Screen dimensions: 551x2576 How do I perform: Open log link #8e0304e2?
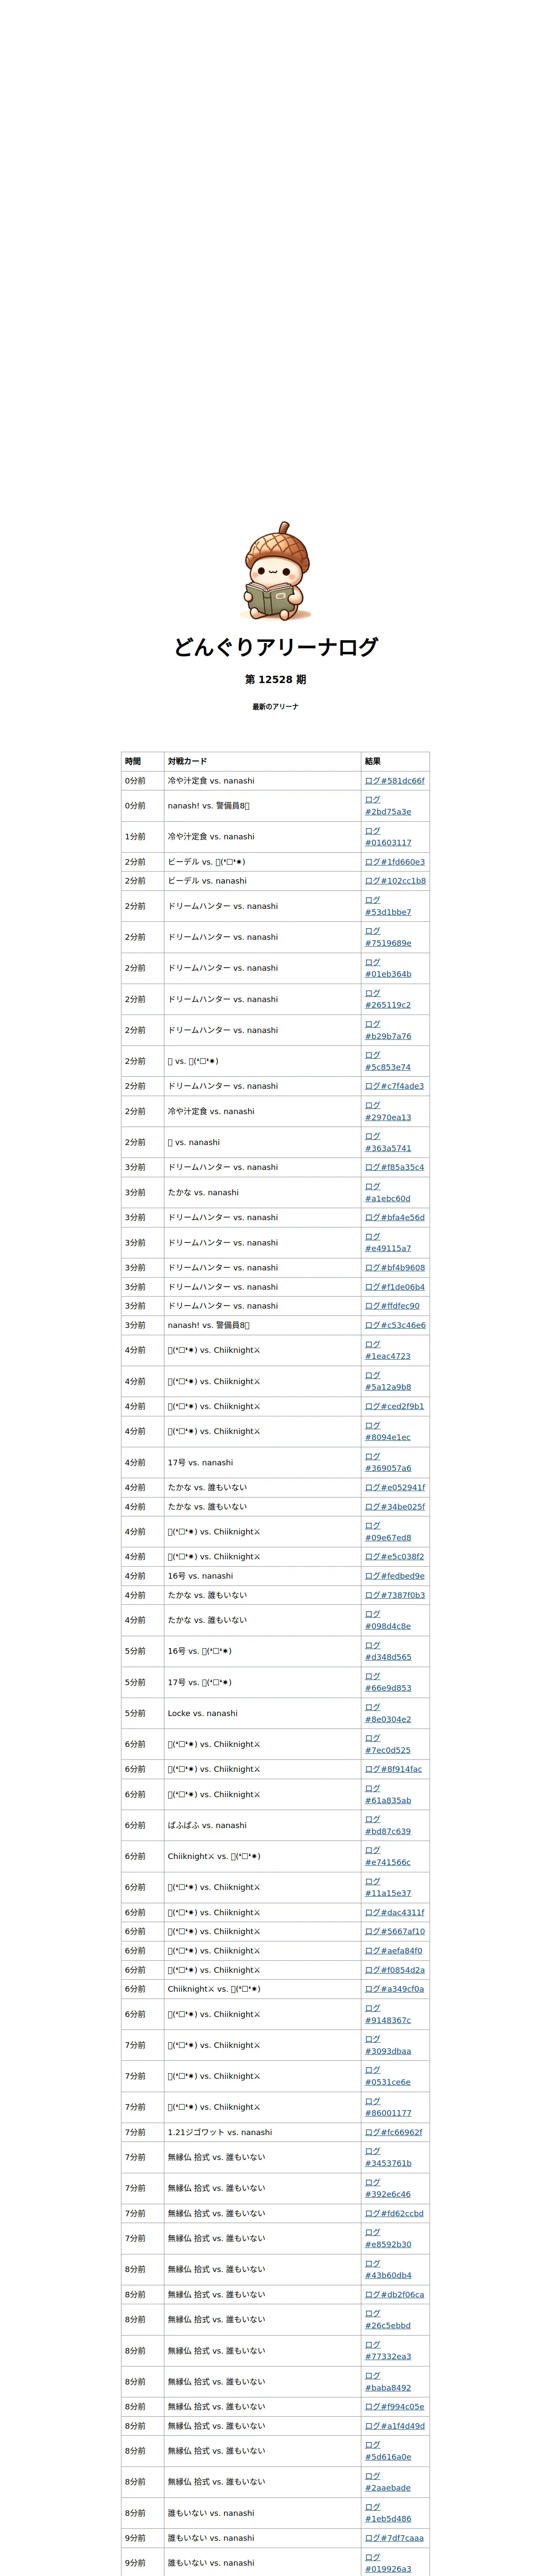[x=388, y=1713]
